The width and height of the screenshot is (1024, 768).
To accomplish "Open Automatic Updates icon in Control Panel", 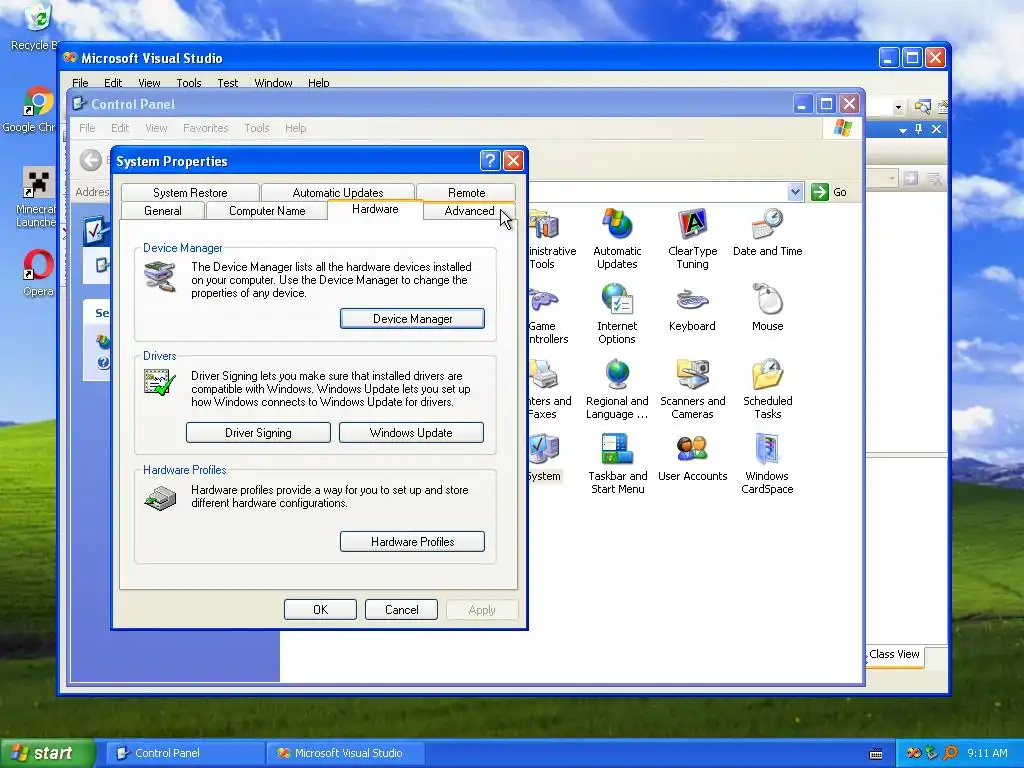I will 617,238.
